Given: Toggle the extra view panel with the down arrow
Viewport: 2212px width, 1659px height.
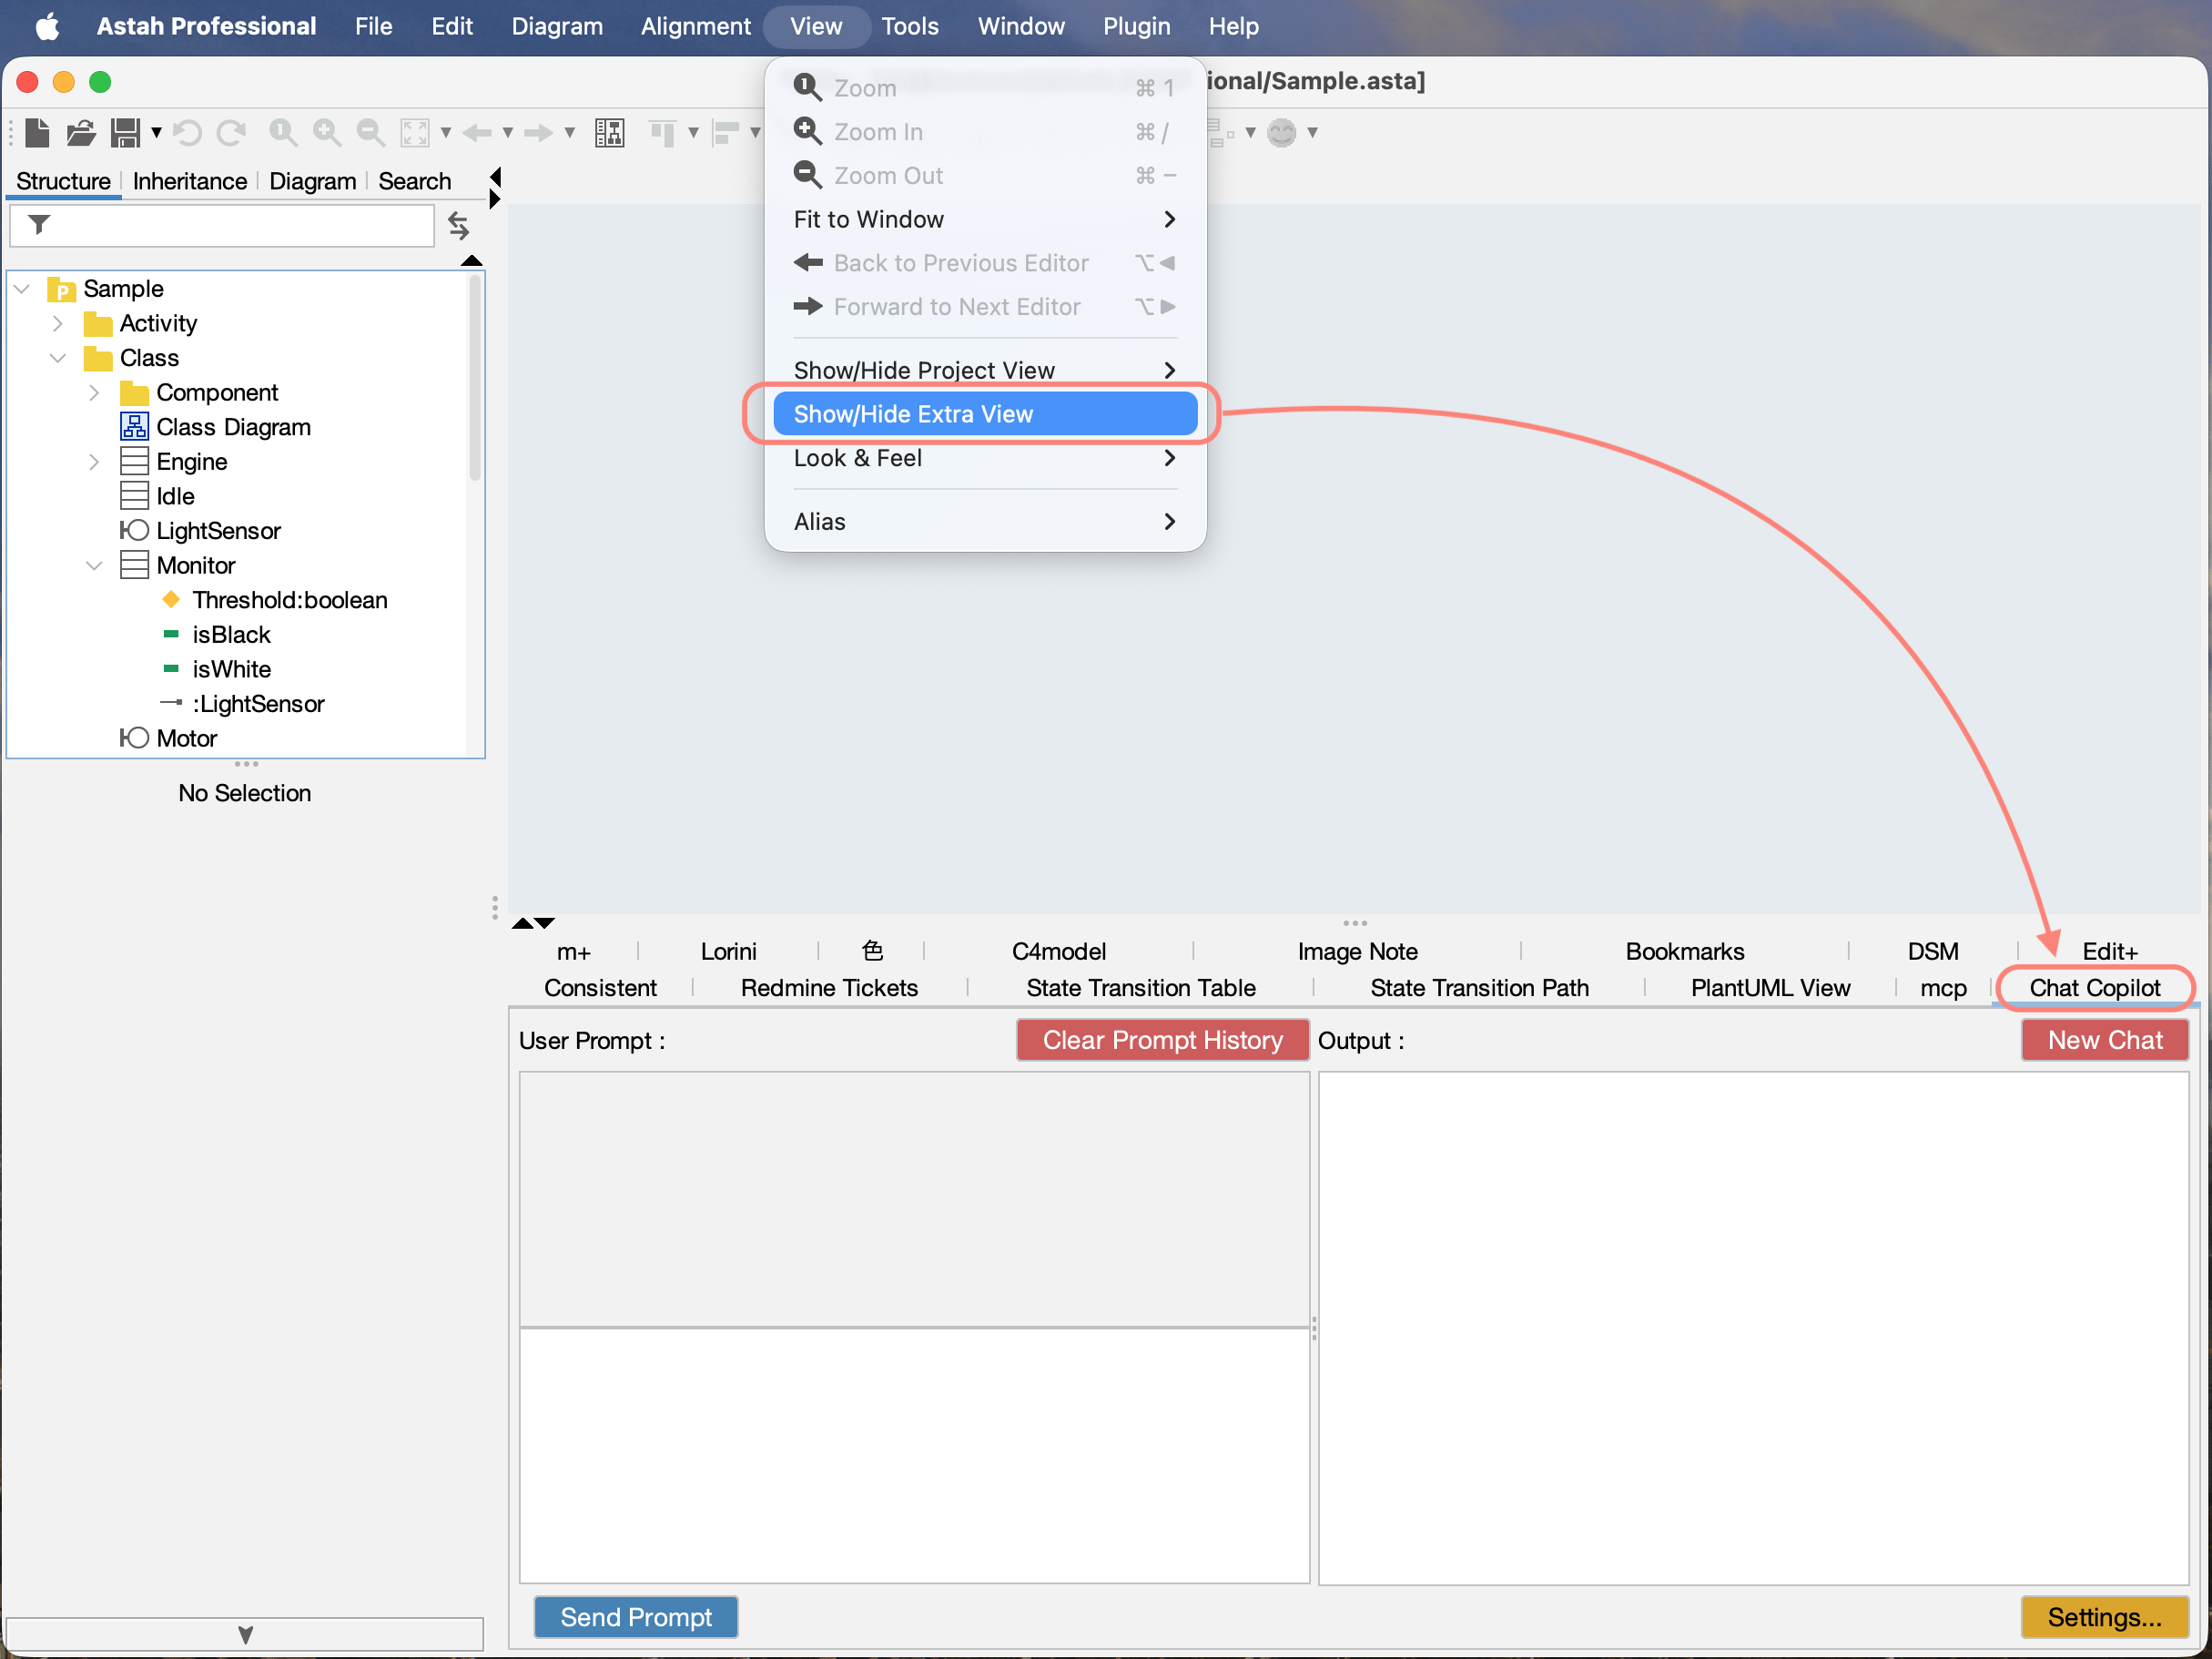Looking at the screenshot, I should [x=545, y=922].
